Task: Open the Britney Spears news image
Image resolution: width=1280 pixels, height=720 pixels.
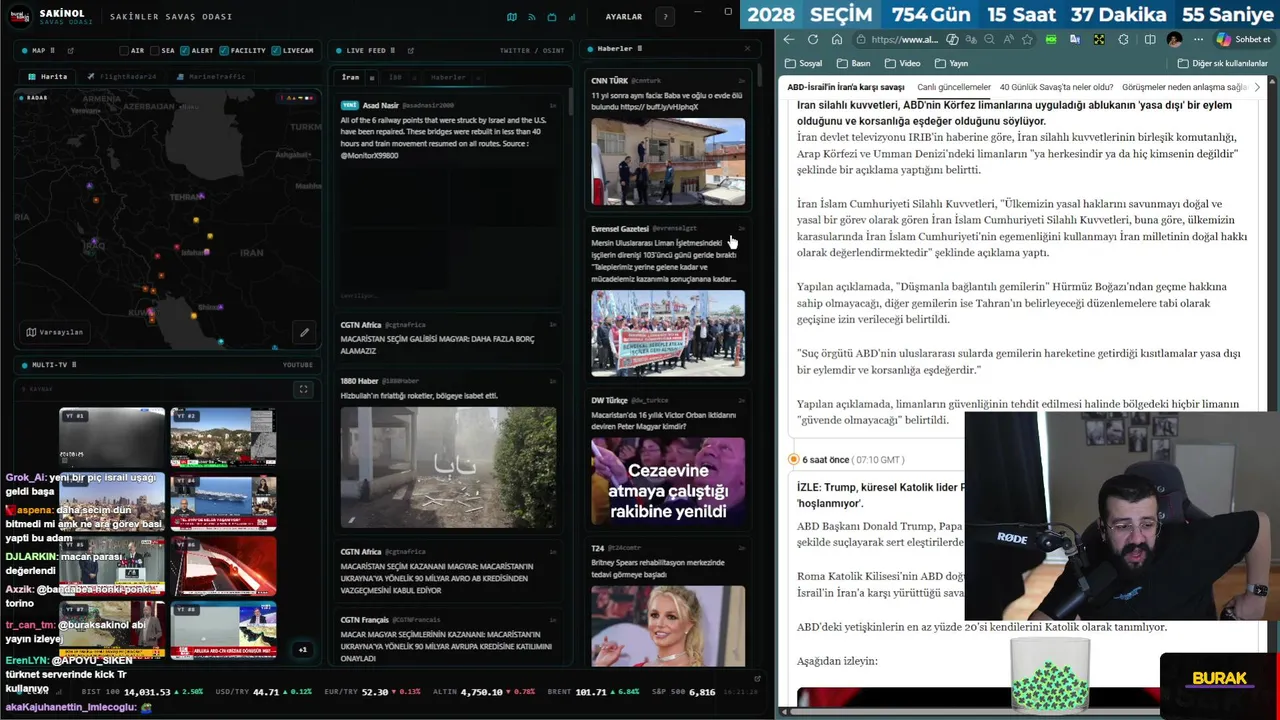Action: [668, 625]
